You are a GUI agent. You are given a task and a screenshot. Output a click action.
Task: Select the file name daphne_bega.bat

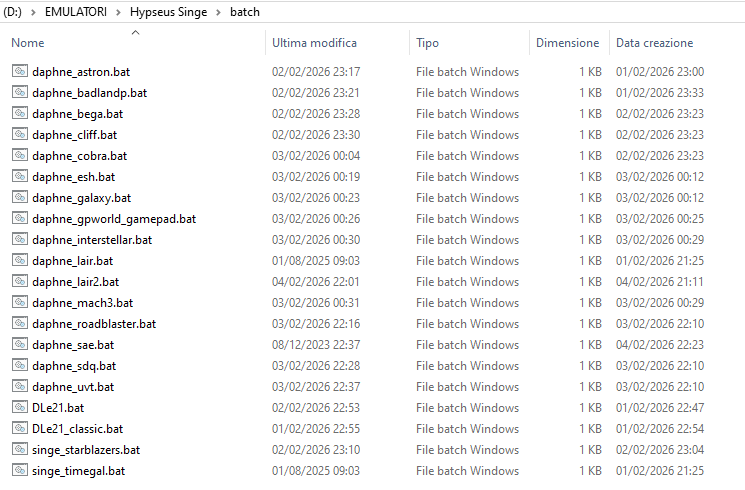click(77, 114)
